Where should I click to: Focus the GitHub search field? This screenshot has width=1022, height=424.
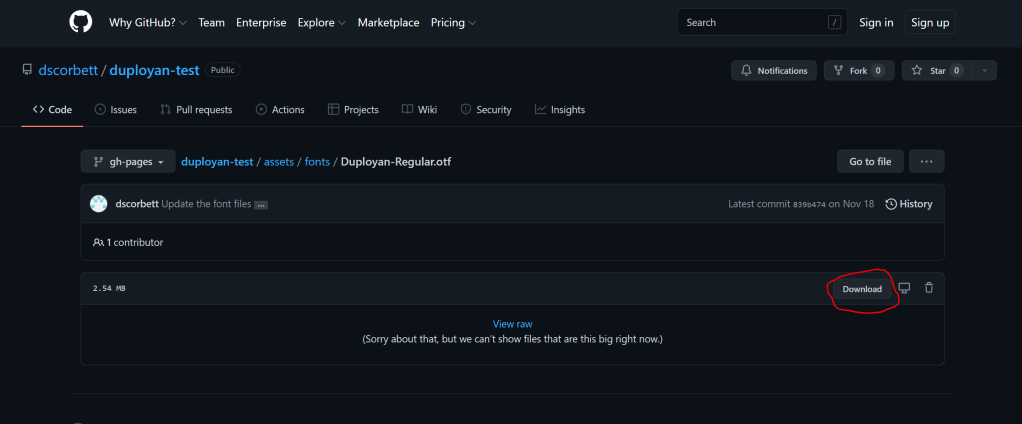pos(753,22)
